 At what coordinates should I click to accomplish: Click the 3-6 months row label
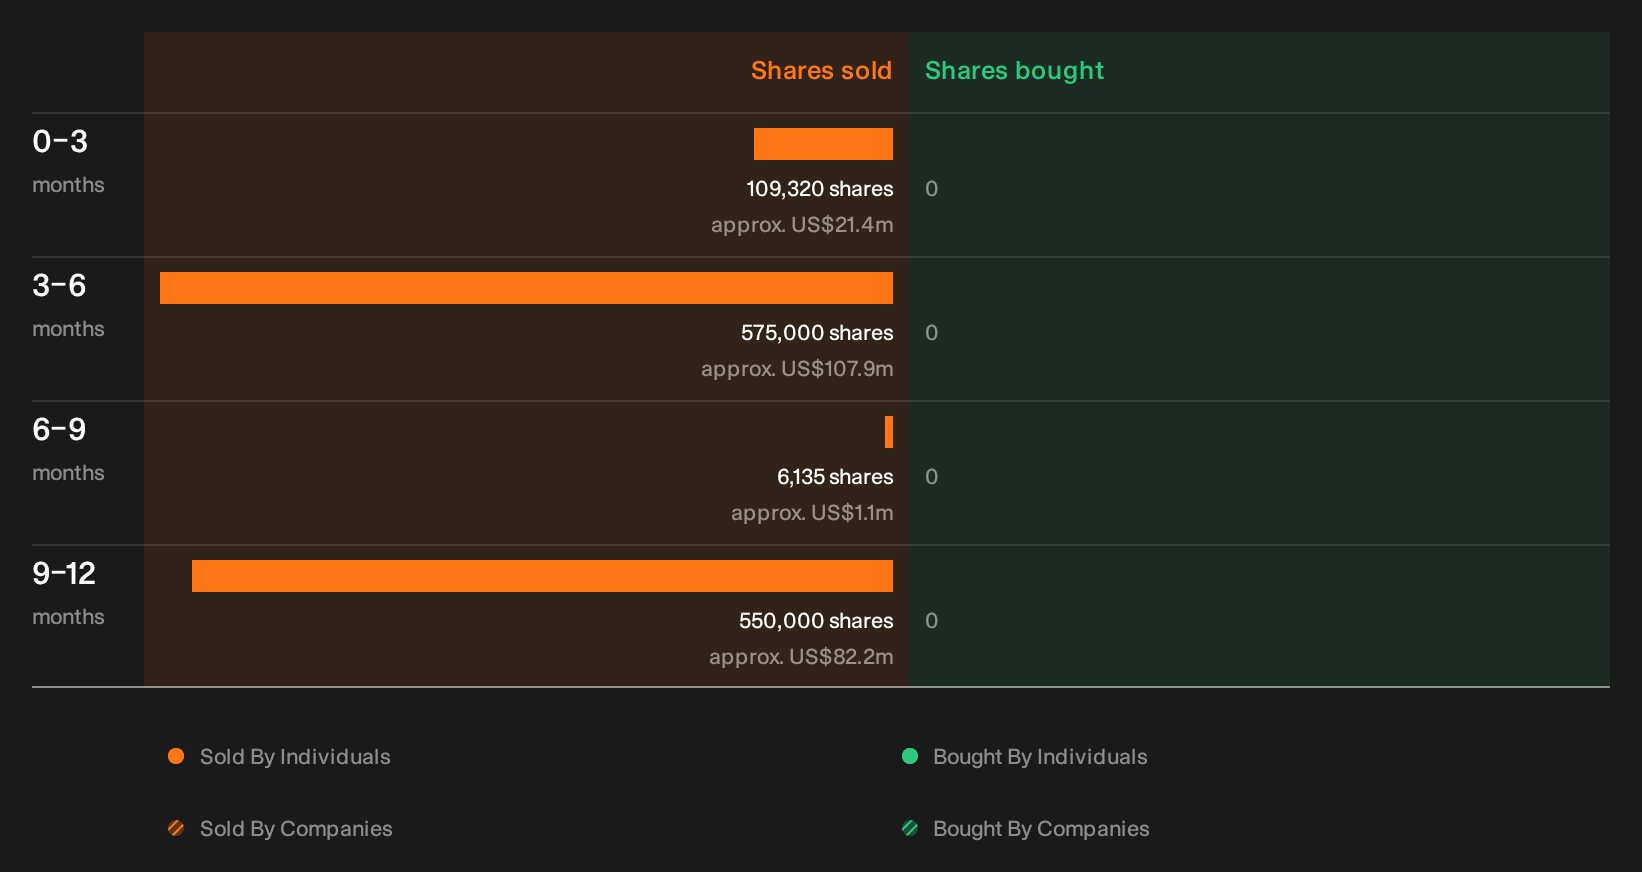coord(68,306)
